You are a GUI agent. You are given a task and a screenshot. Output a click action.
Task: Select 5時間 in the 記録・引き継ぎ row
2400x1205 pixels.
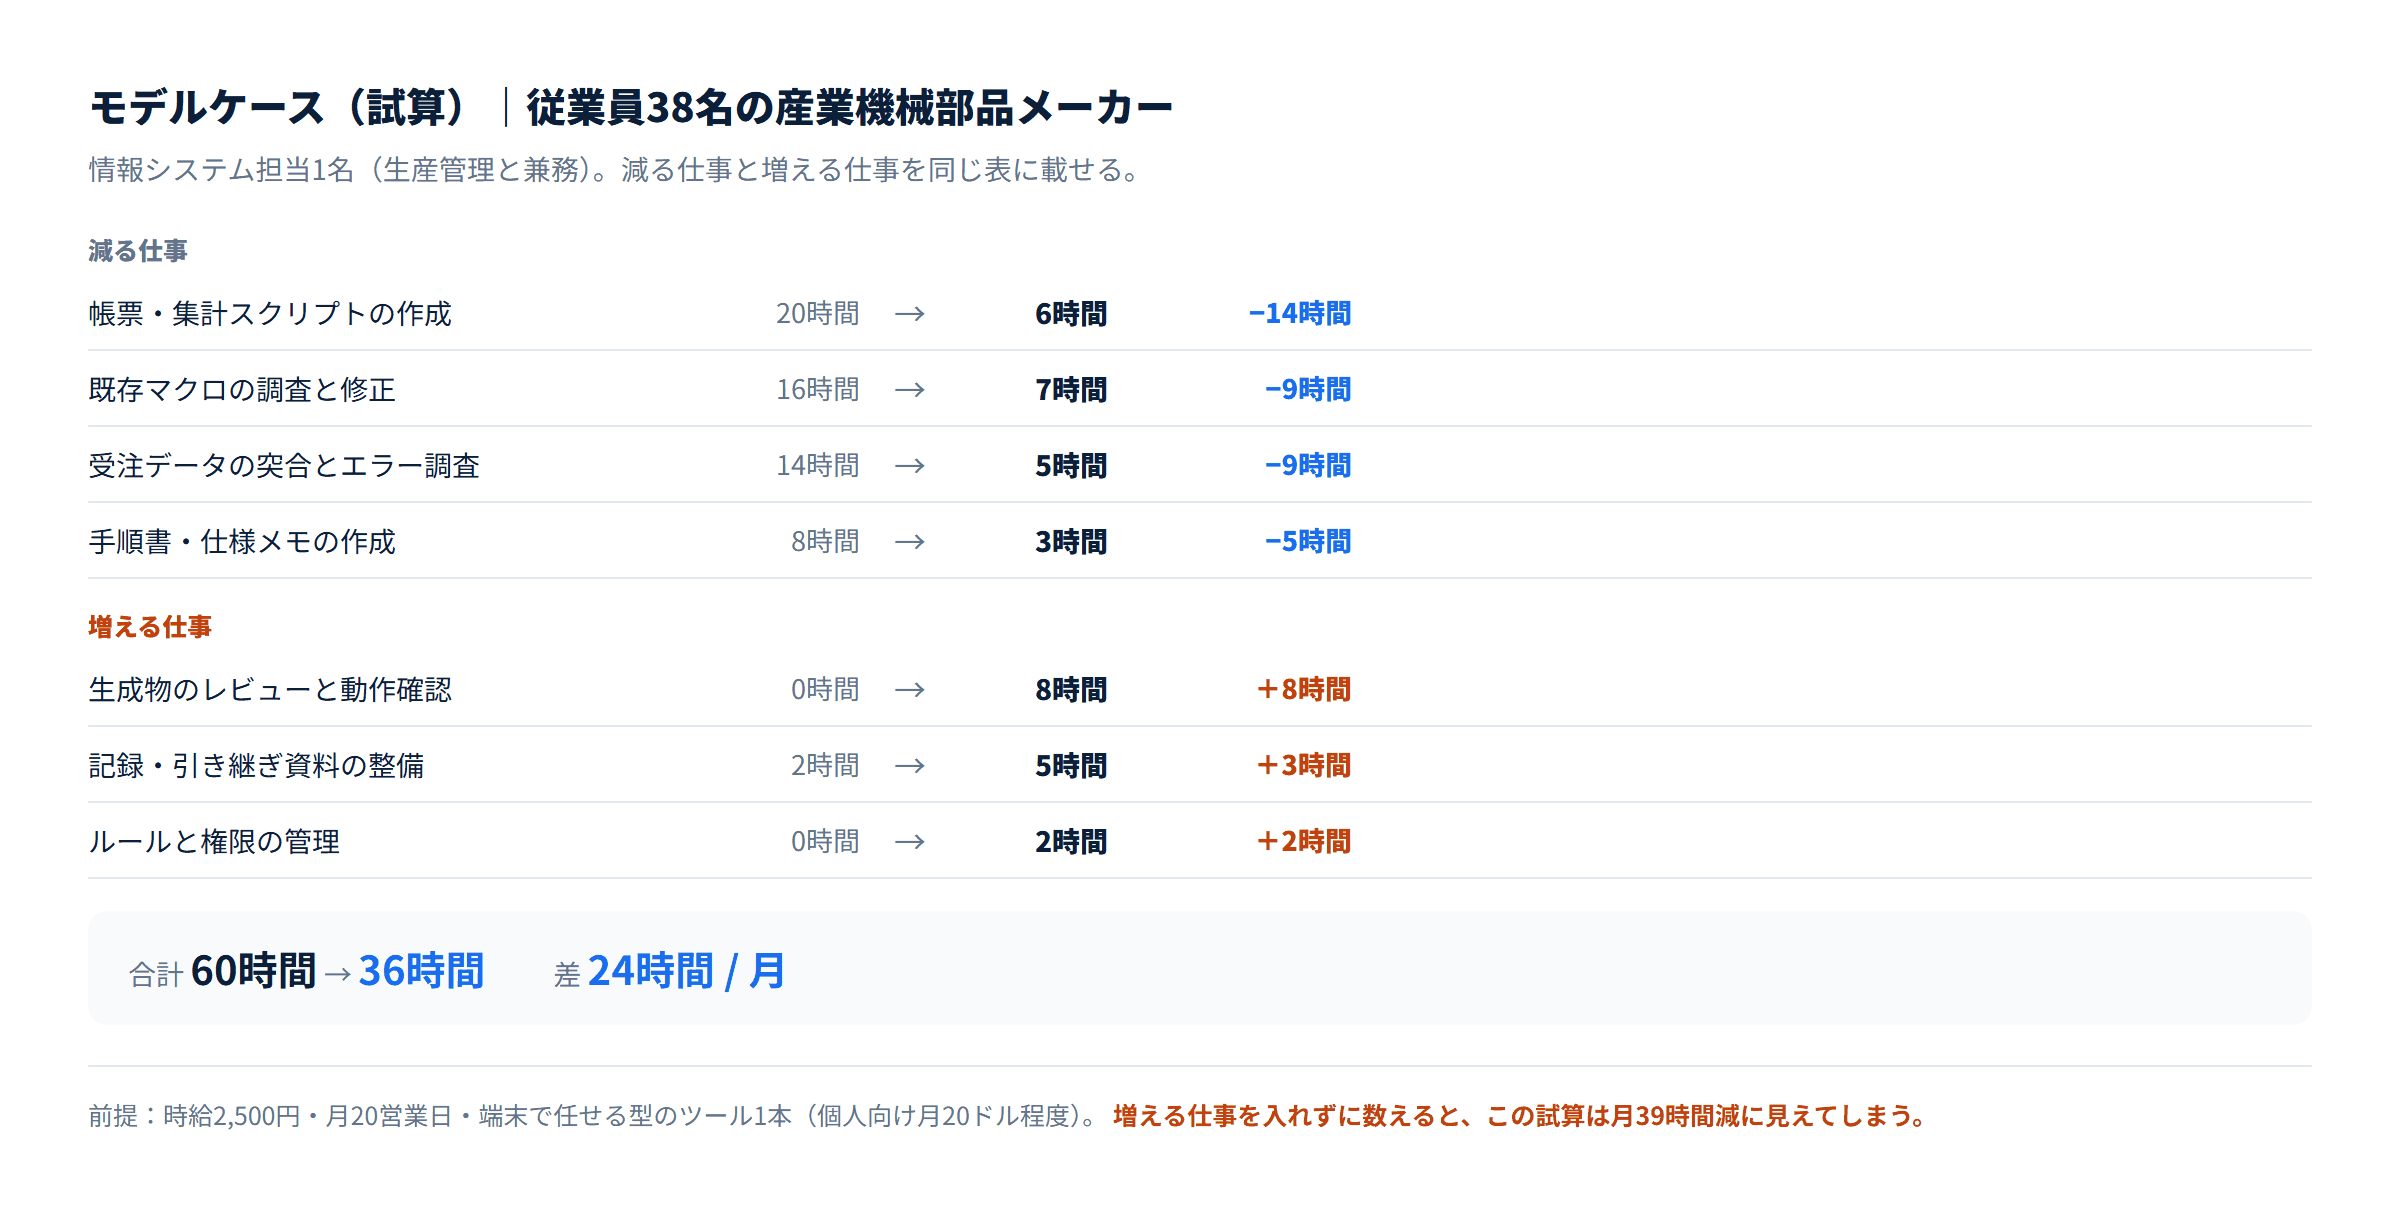click(x=1071, y=766)
